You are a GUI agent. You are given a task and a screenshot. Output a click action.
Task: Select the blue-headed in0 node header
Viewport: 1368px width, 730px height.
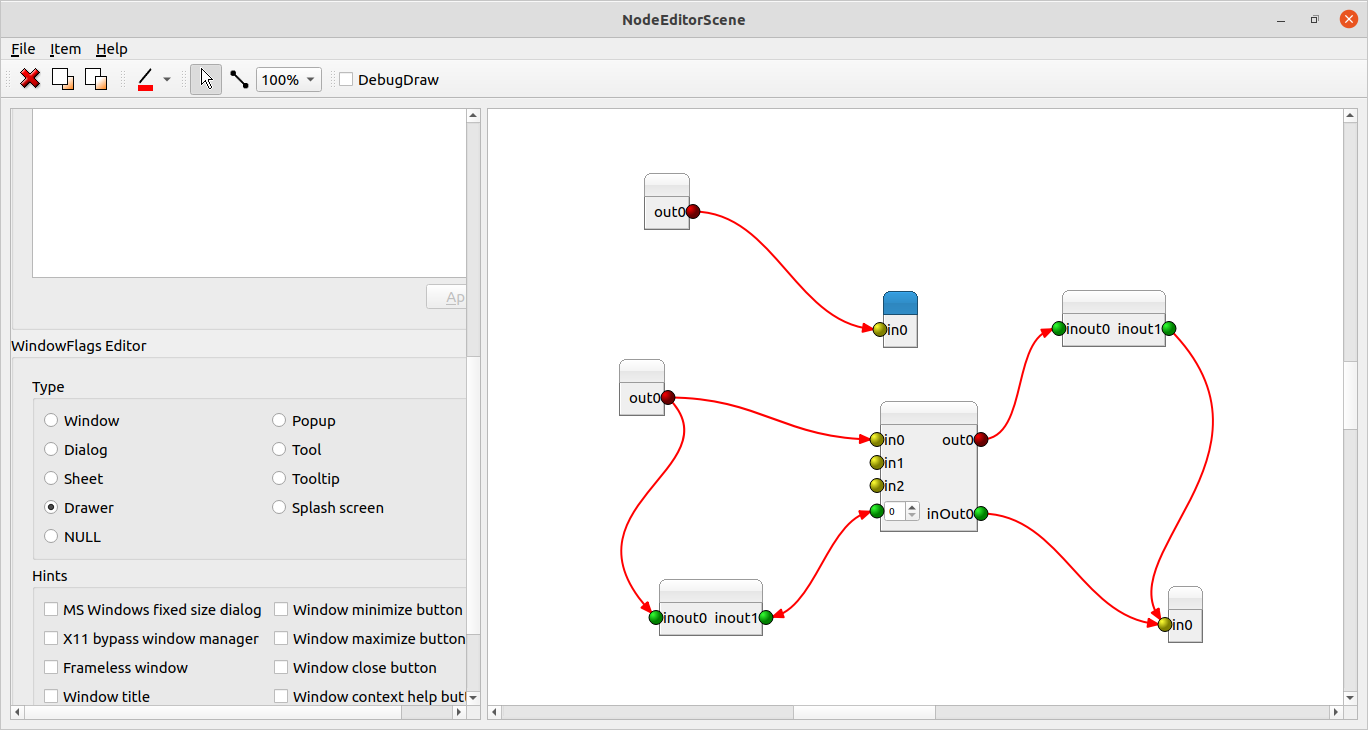click(x=900, y=303)
